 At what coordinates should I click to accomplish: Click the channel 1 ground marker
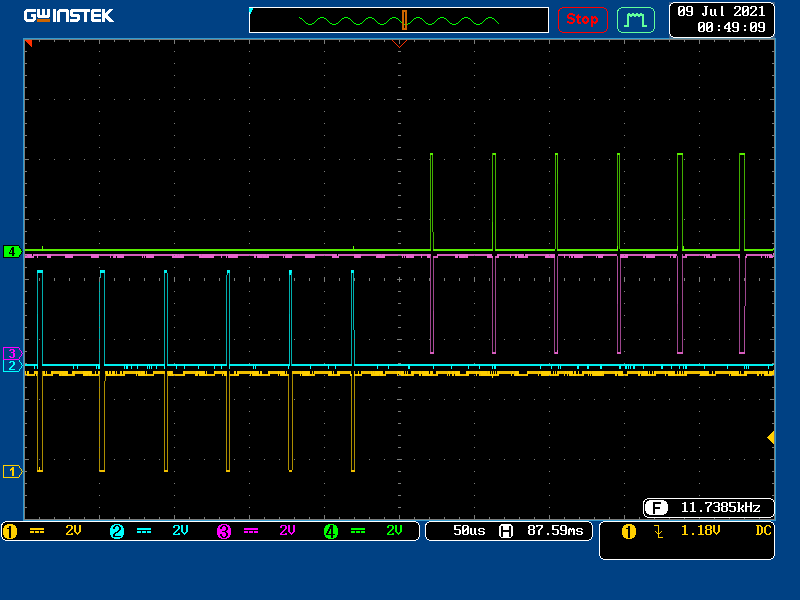tap(12, 471)
